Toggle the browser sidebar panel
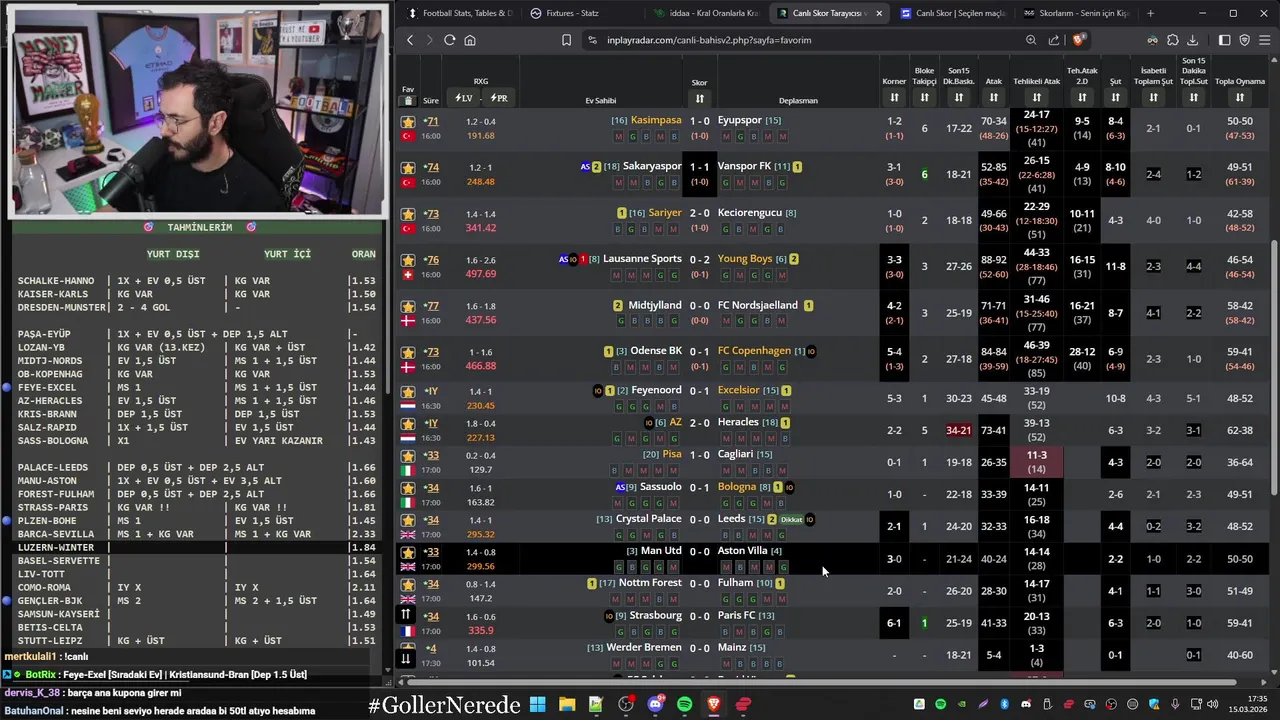Viewport: 1280px width, 720px height. [1225, 40]
